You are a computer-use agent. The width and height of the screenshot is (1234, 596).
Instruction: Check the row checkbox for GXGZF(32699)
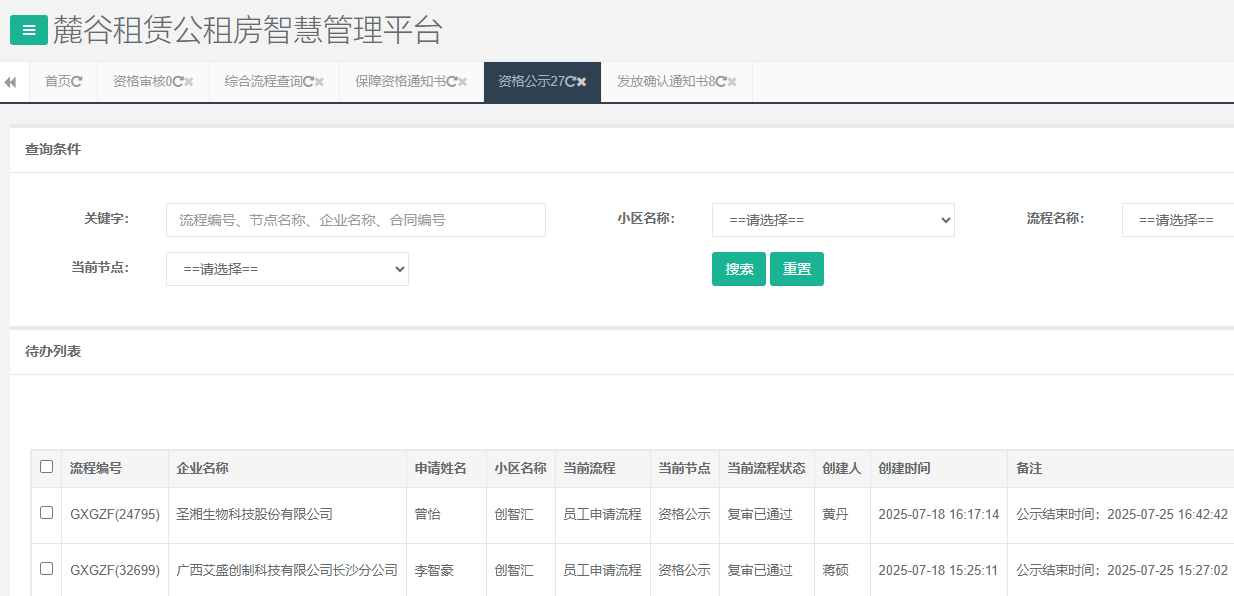(46, 569)
